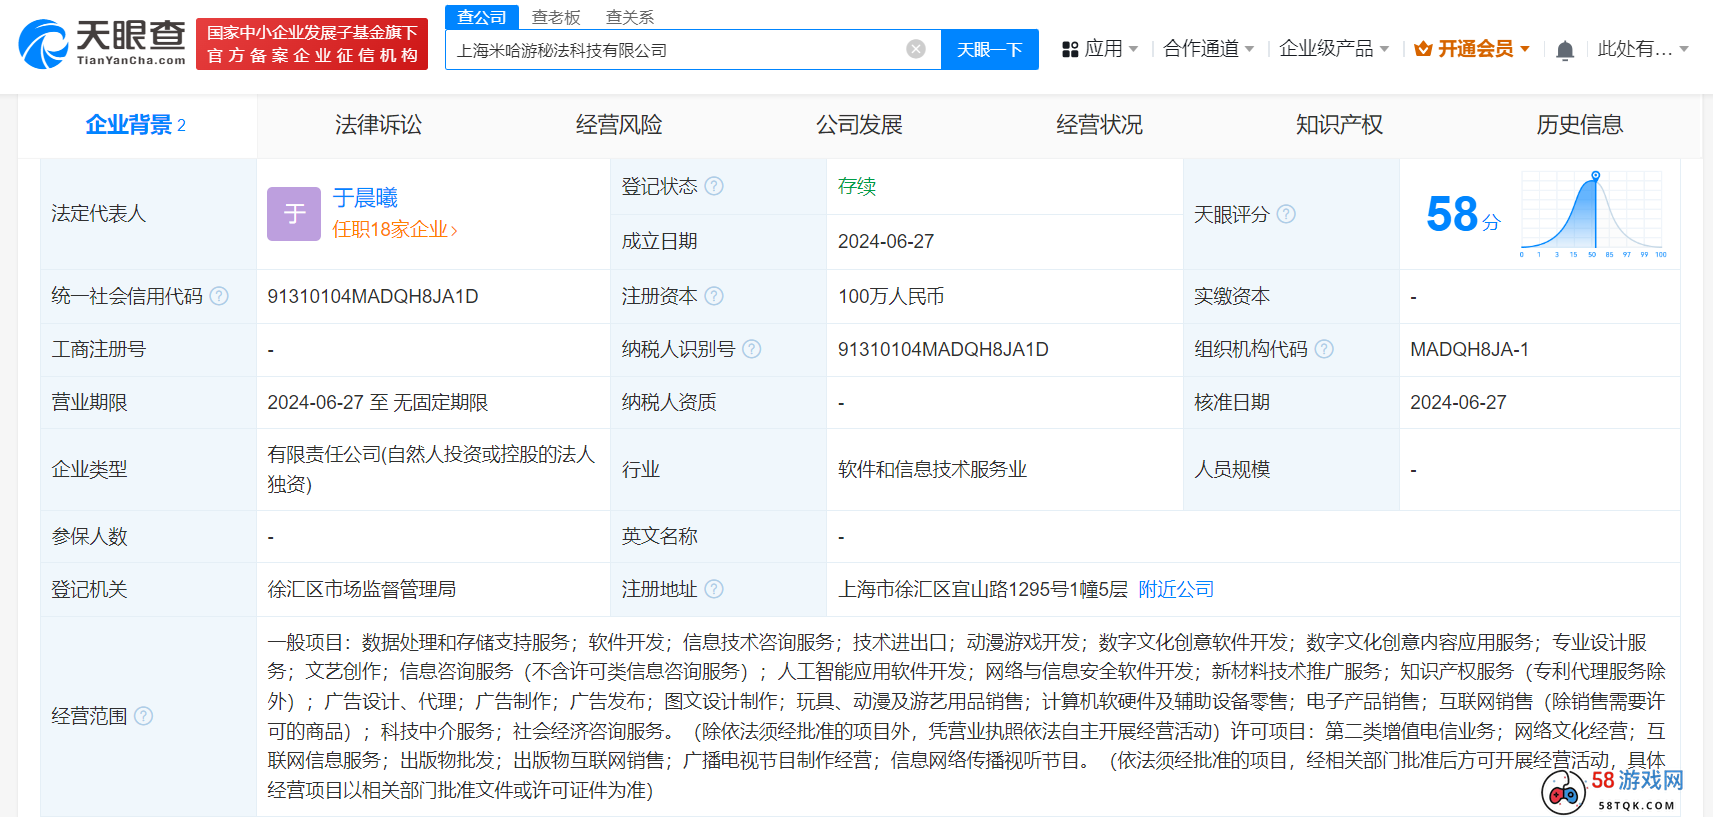1713x817 pixels.
Task: Click help icon next to 组织机构代码
Action: click(x=1324, y=349)
